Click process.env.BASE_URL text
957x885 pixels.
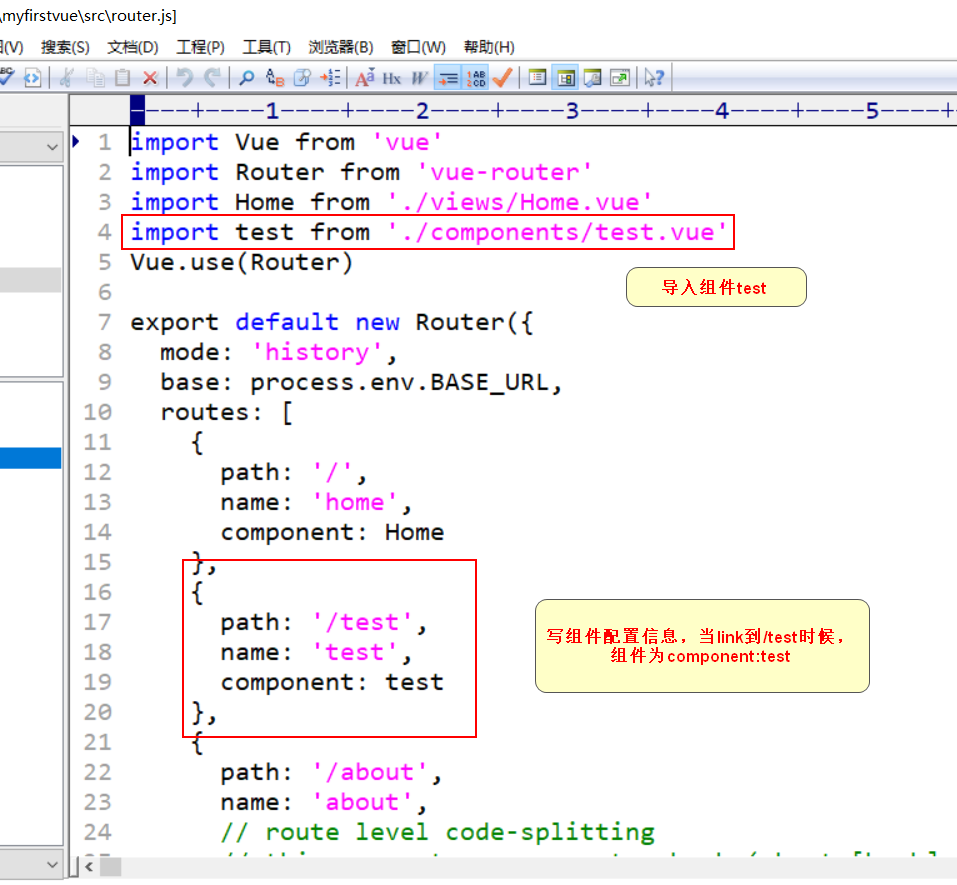pyautogui.click(x=400, y=382)
